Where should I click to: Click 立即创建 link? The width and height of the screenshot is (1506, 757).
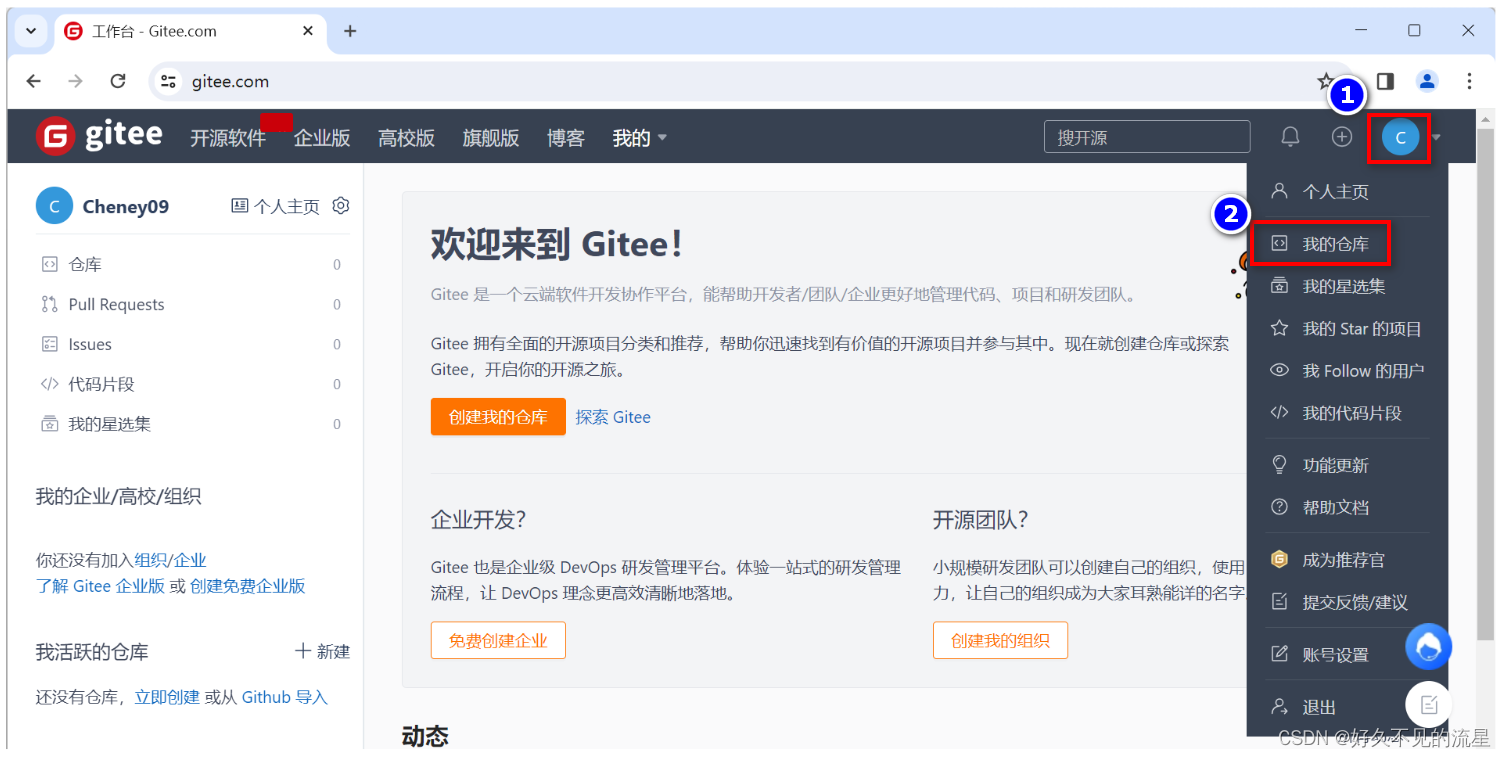[167, 697]
